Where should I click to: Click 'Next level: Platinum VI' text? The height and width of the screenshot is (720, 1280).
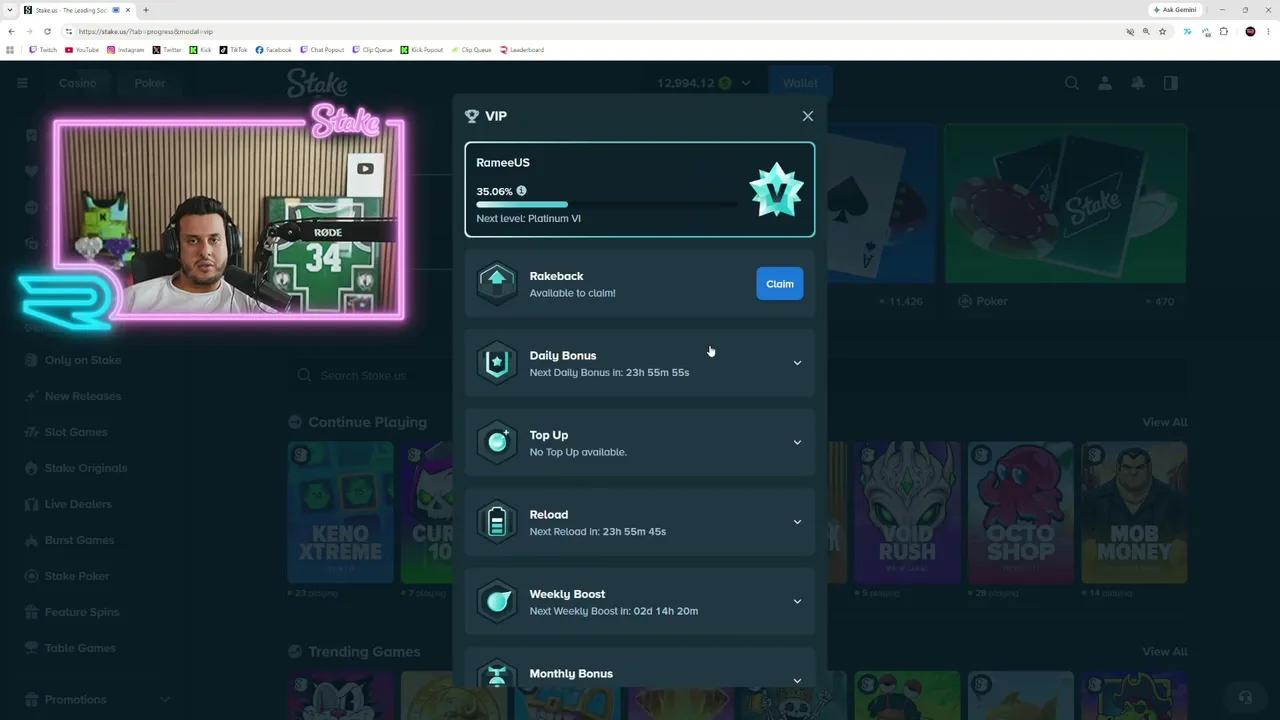528,218
